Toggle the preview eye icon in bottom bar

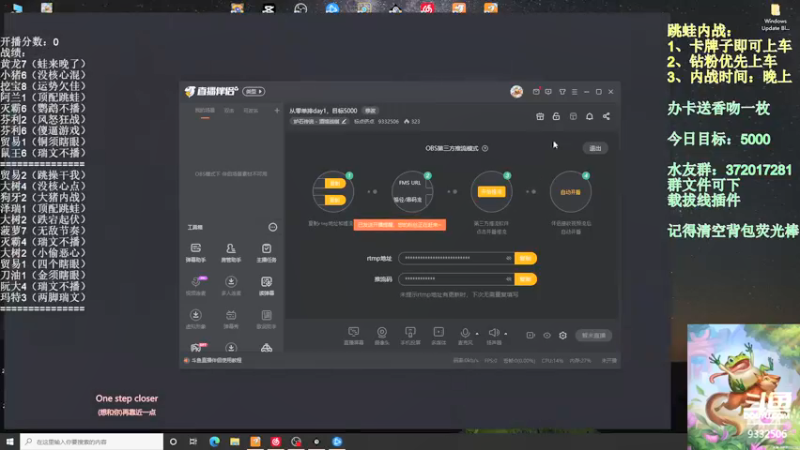pos(547,335)
